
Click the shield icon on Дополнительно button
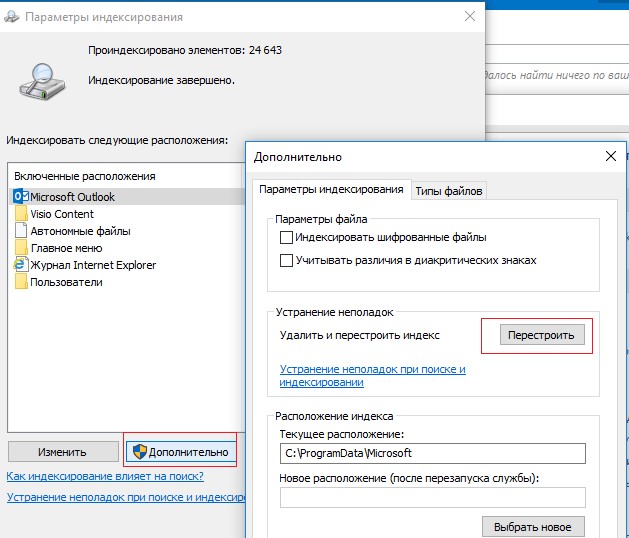pyautogui.click(x=140, y=452)
